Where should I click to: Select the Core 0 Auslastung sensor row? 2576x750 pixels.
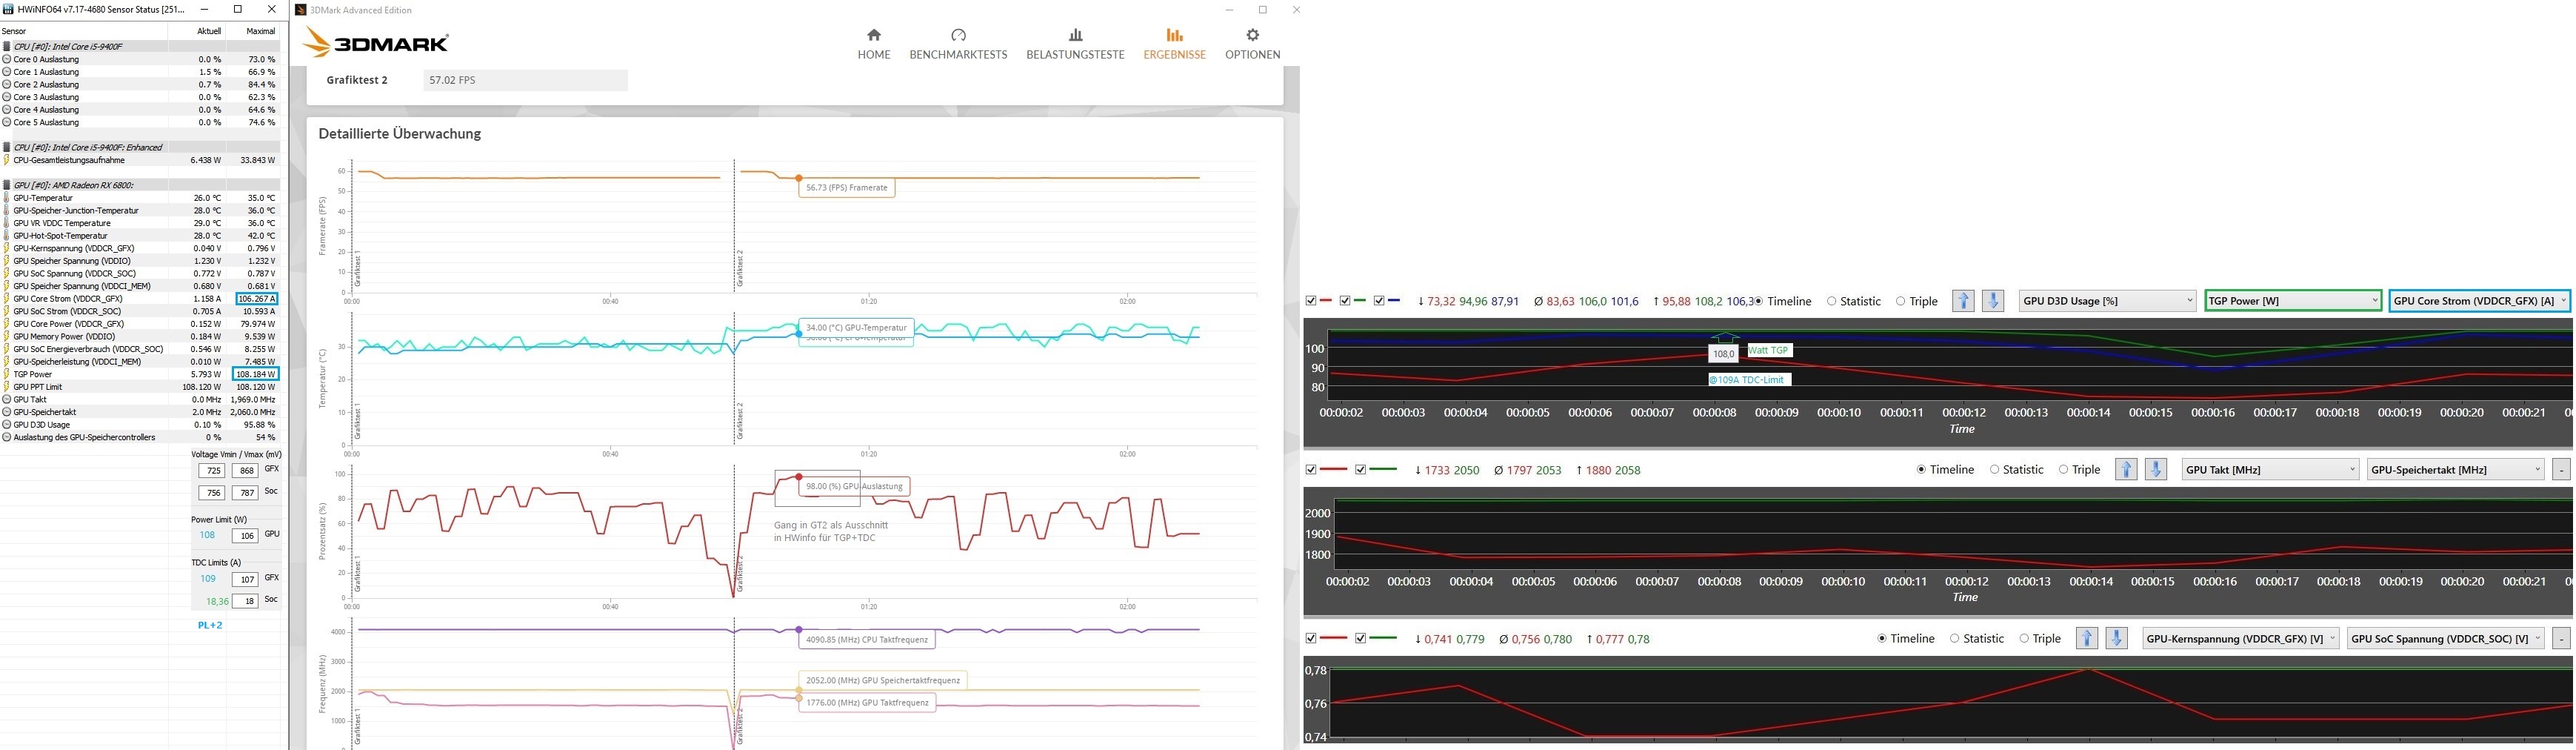click(140, 59)
